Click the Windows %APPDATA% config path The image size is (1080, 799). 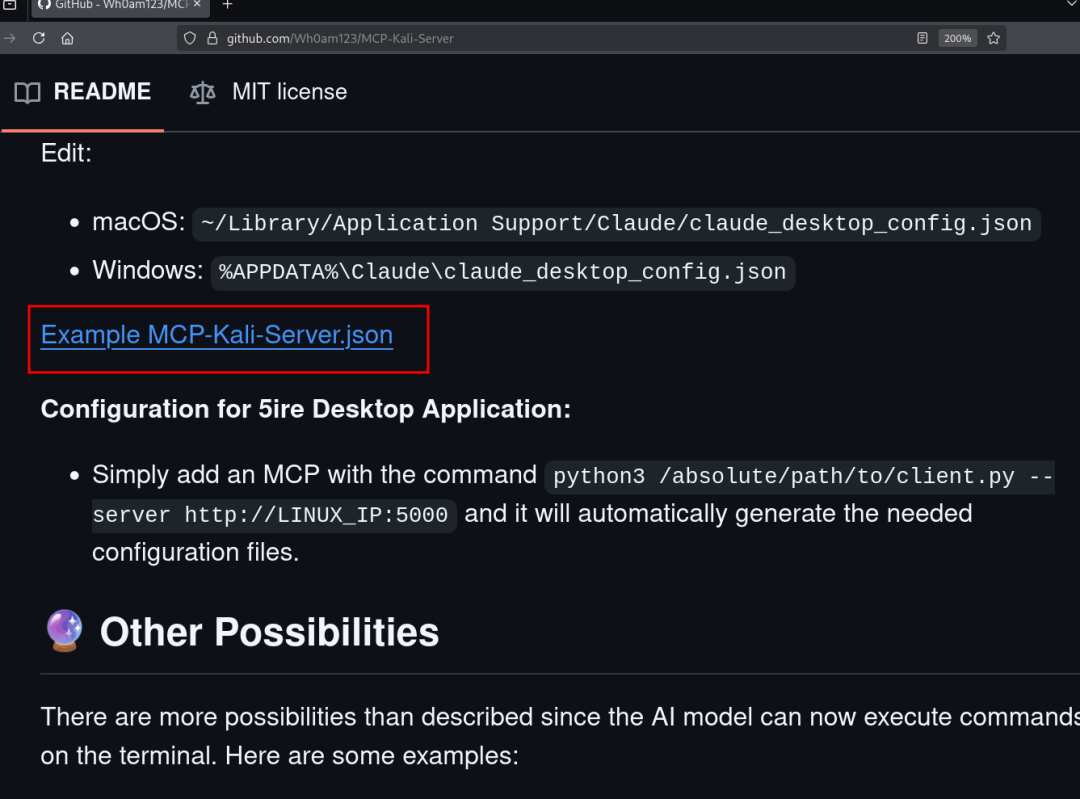tap(503, 273)
